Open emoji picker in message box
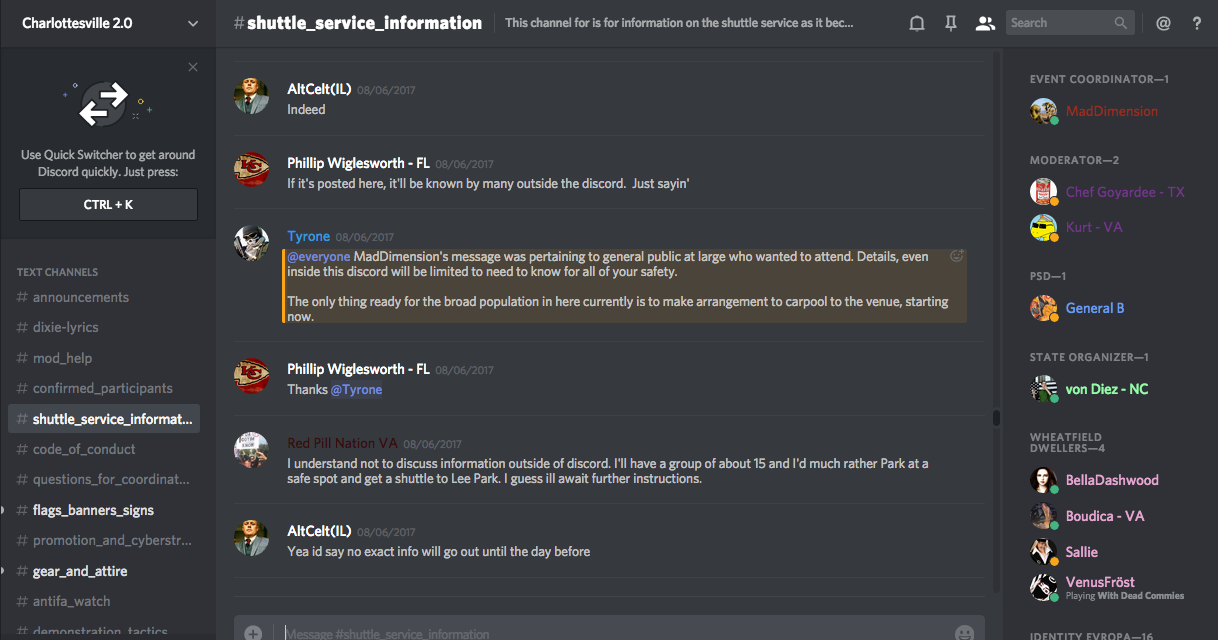The width and height of the screenshot is (1218, 640). [964, 633]
